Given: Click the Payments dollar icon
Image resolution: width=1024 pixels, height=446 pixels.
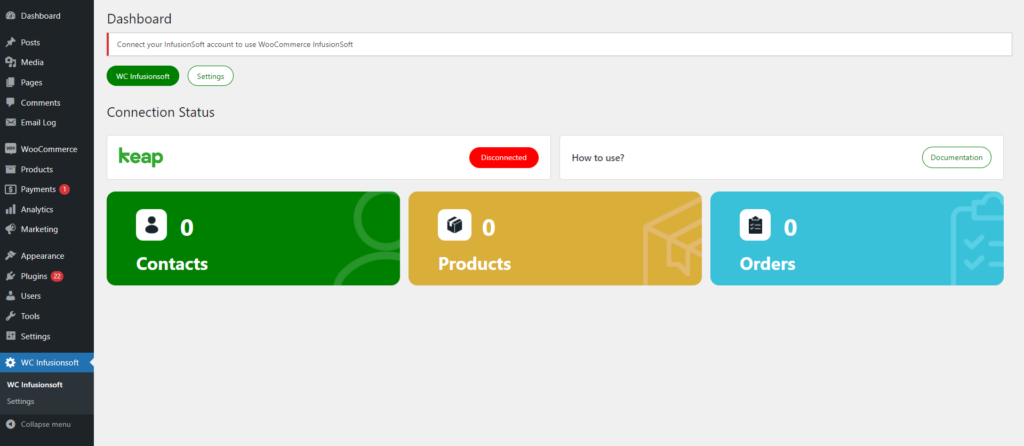Looking at the screenshot, I should coord(10,189).
